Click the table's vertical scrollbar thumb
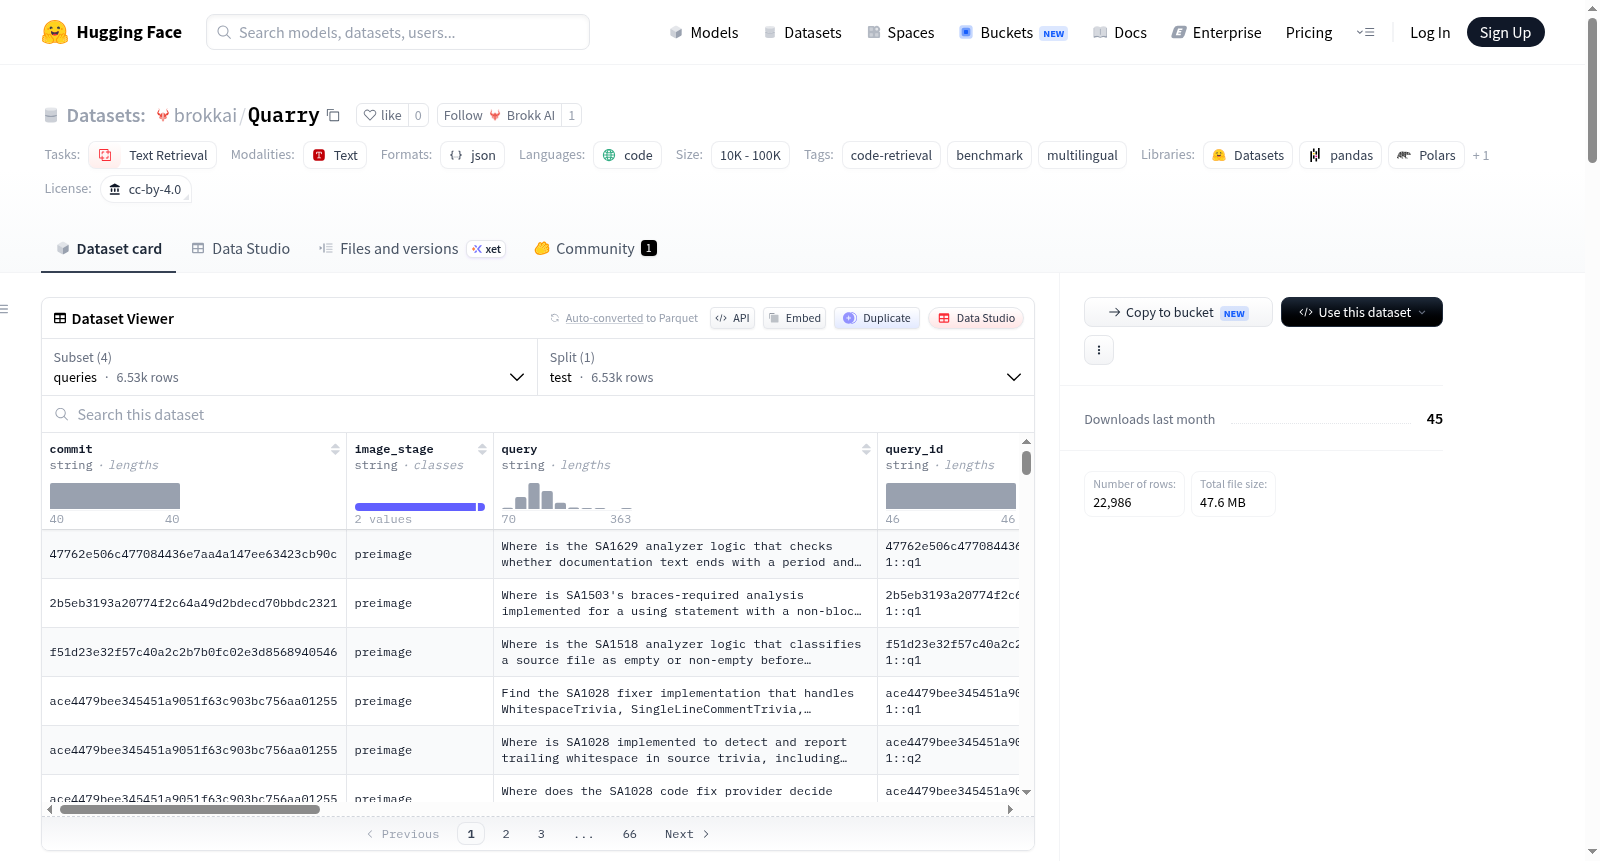This screenshot has height=861, width=1600. [1026, 463]
